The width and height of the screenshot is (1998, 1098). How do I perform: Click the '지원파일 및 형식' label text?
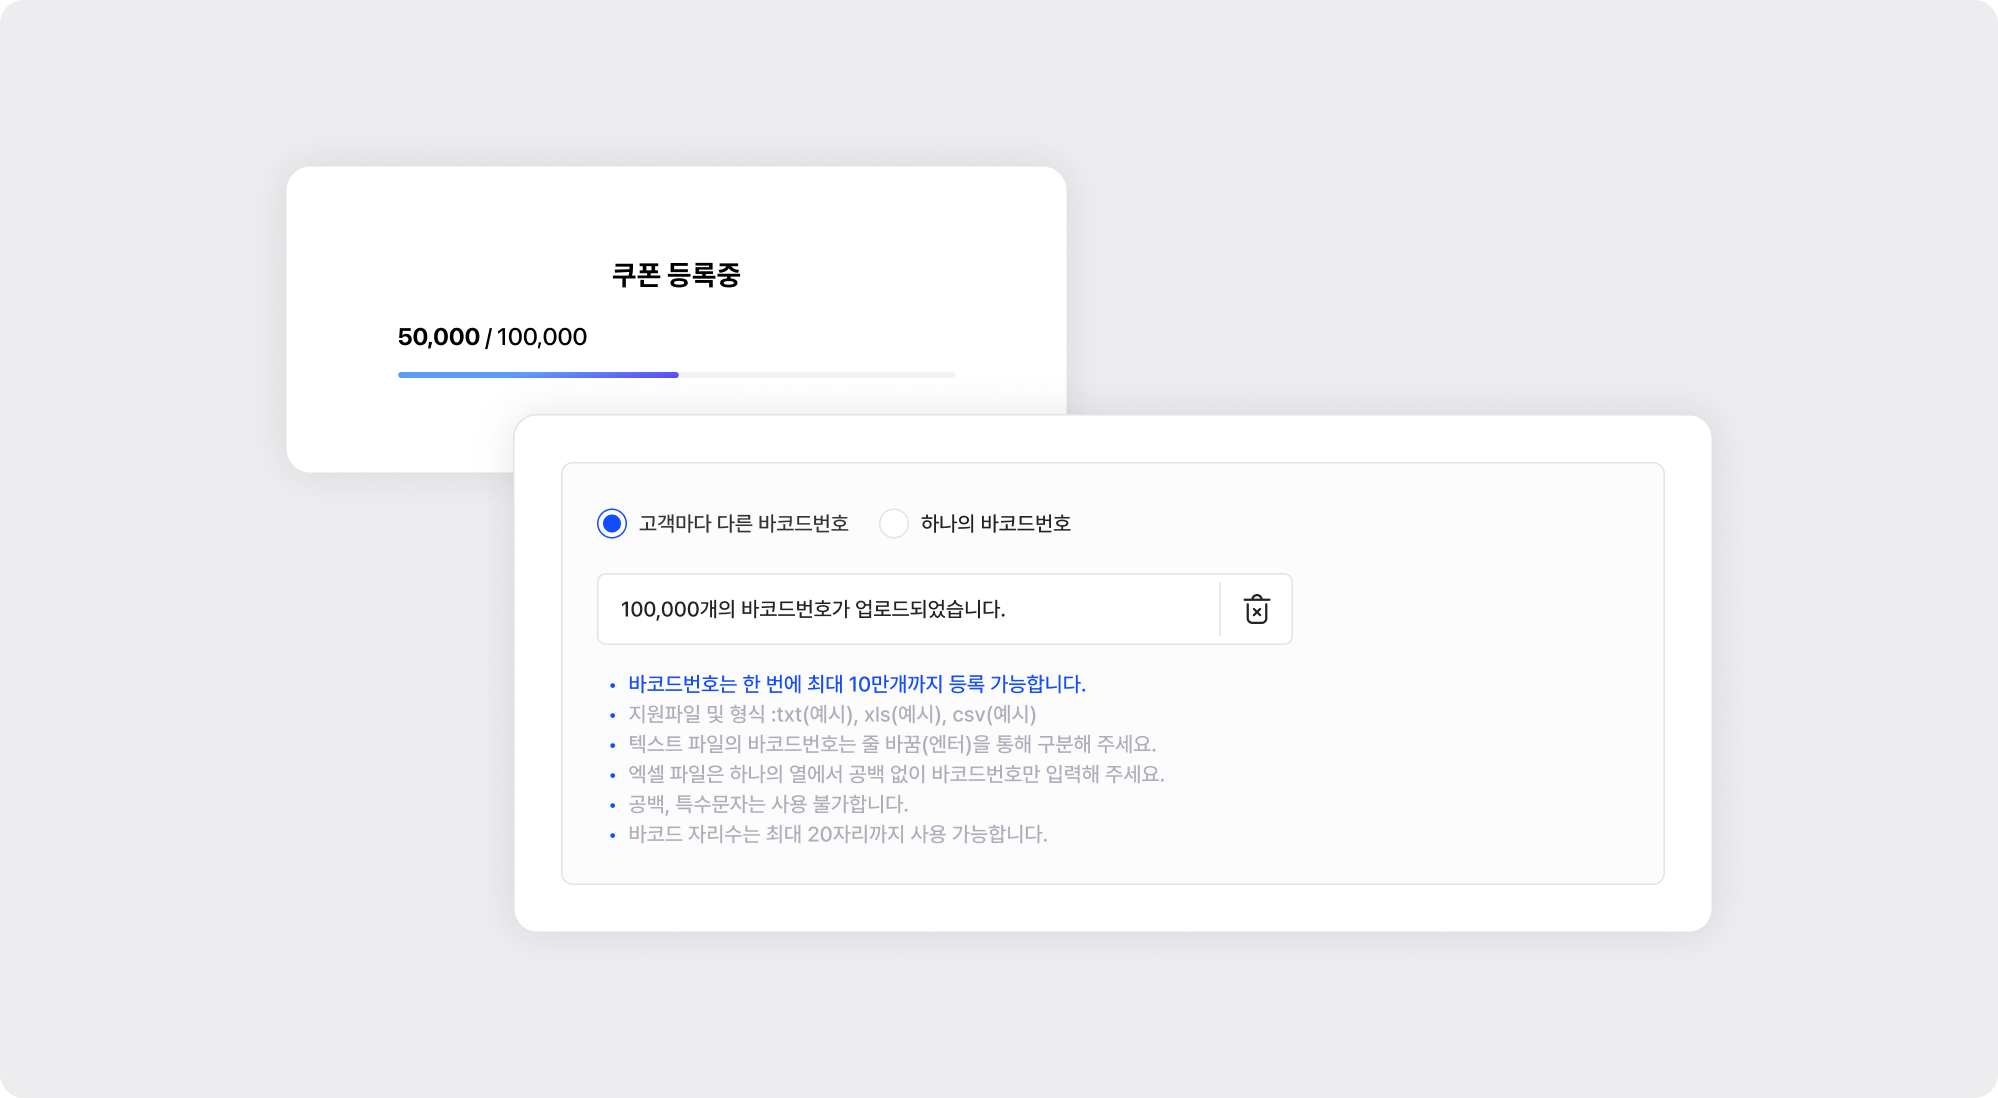tap(696, 714)
